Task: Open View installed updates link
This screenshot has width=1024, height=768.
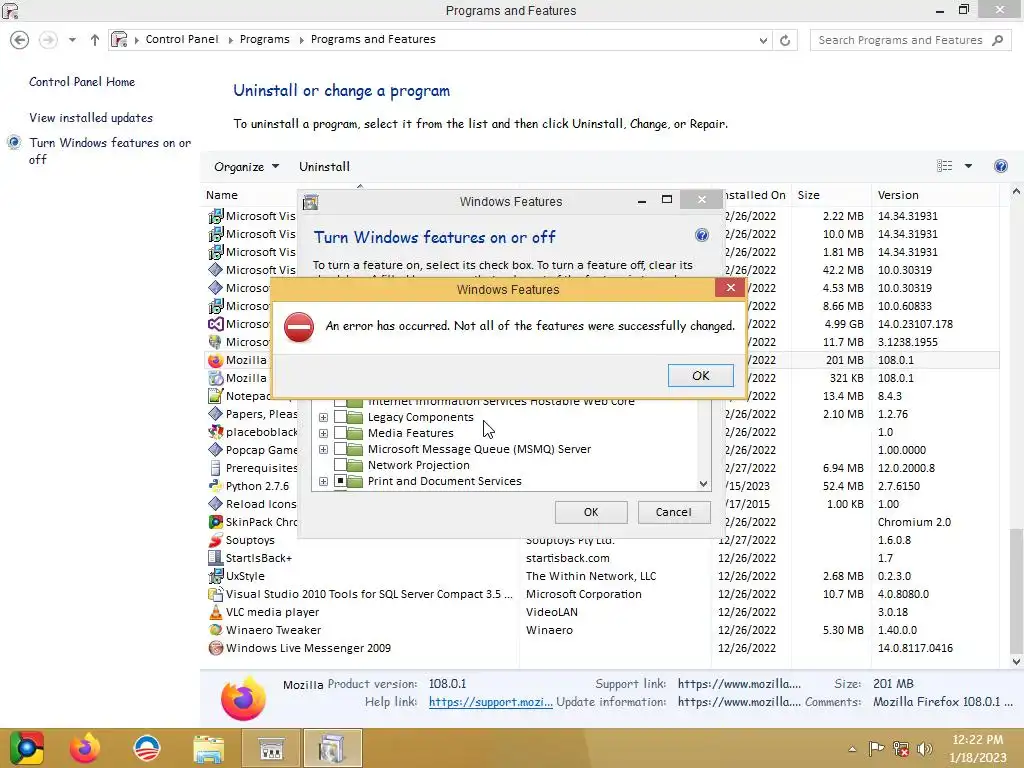Action: (91, 118)
